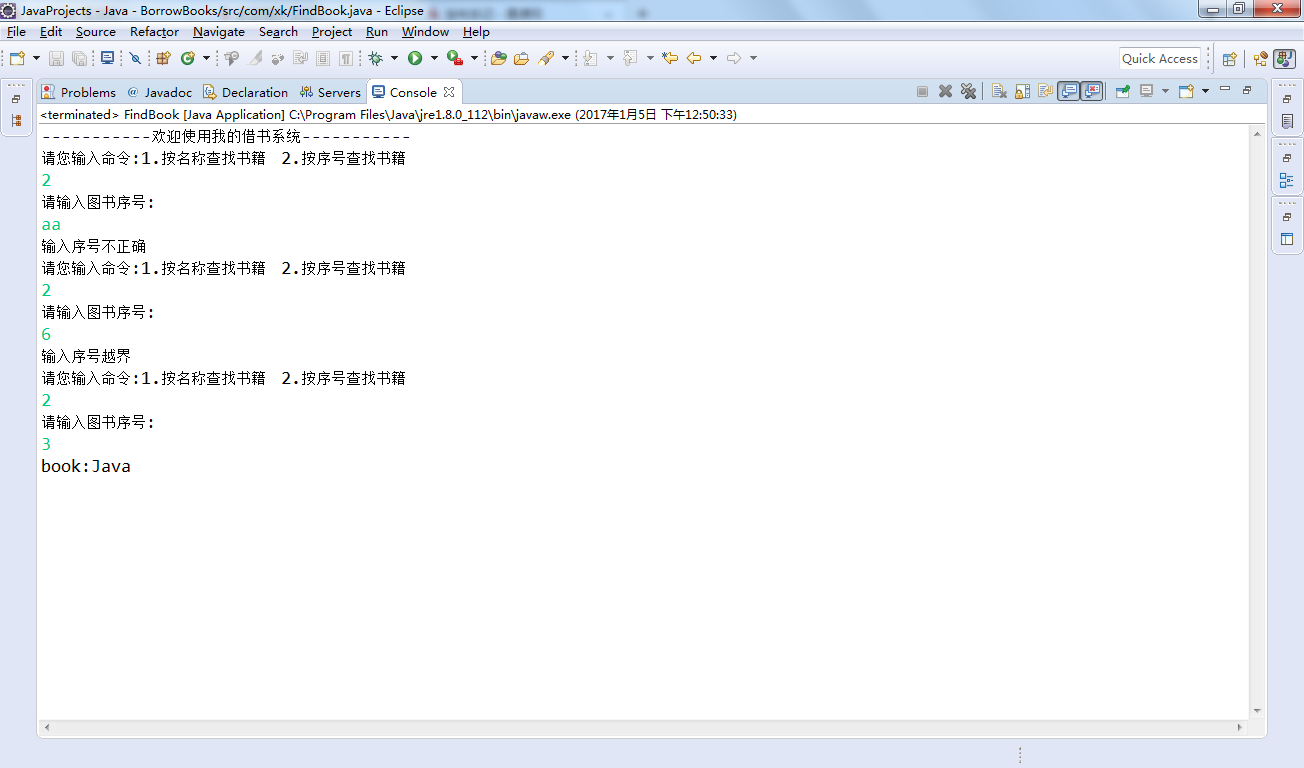Click the Debug bug icon
1304x768 pixels.
coord(376,58)
